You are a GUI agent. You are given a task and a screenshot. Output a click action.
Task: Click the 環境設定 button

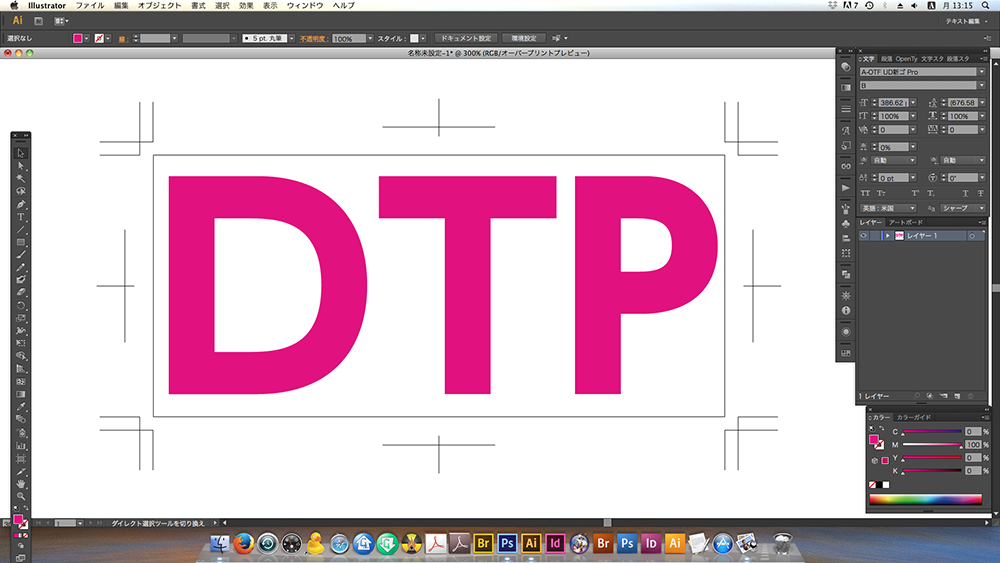(526, 38)
